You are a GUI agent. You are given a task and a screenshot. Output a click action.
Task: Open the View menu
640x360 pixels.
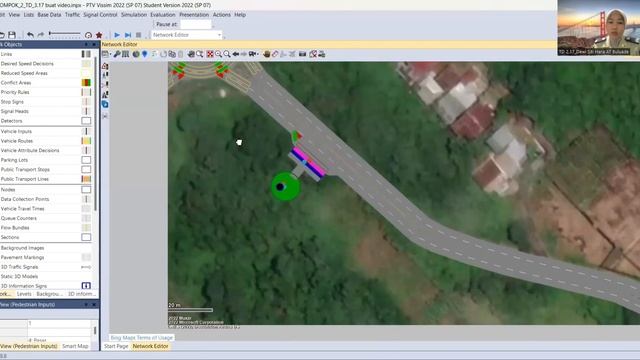(14, 15)
